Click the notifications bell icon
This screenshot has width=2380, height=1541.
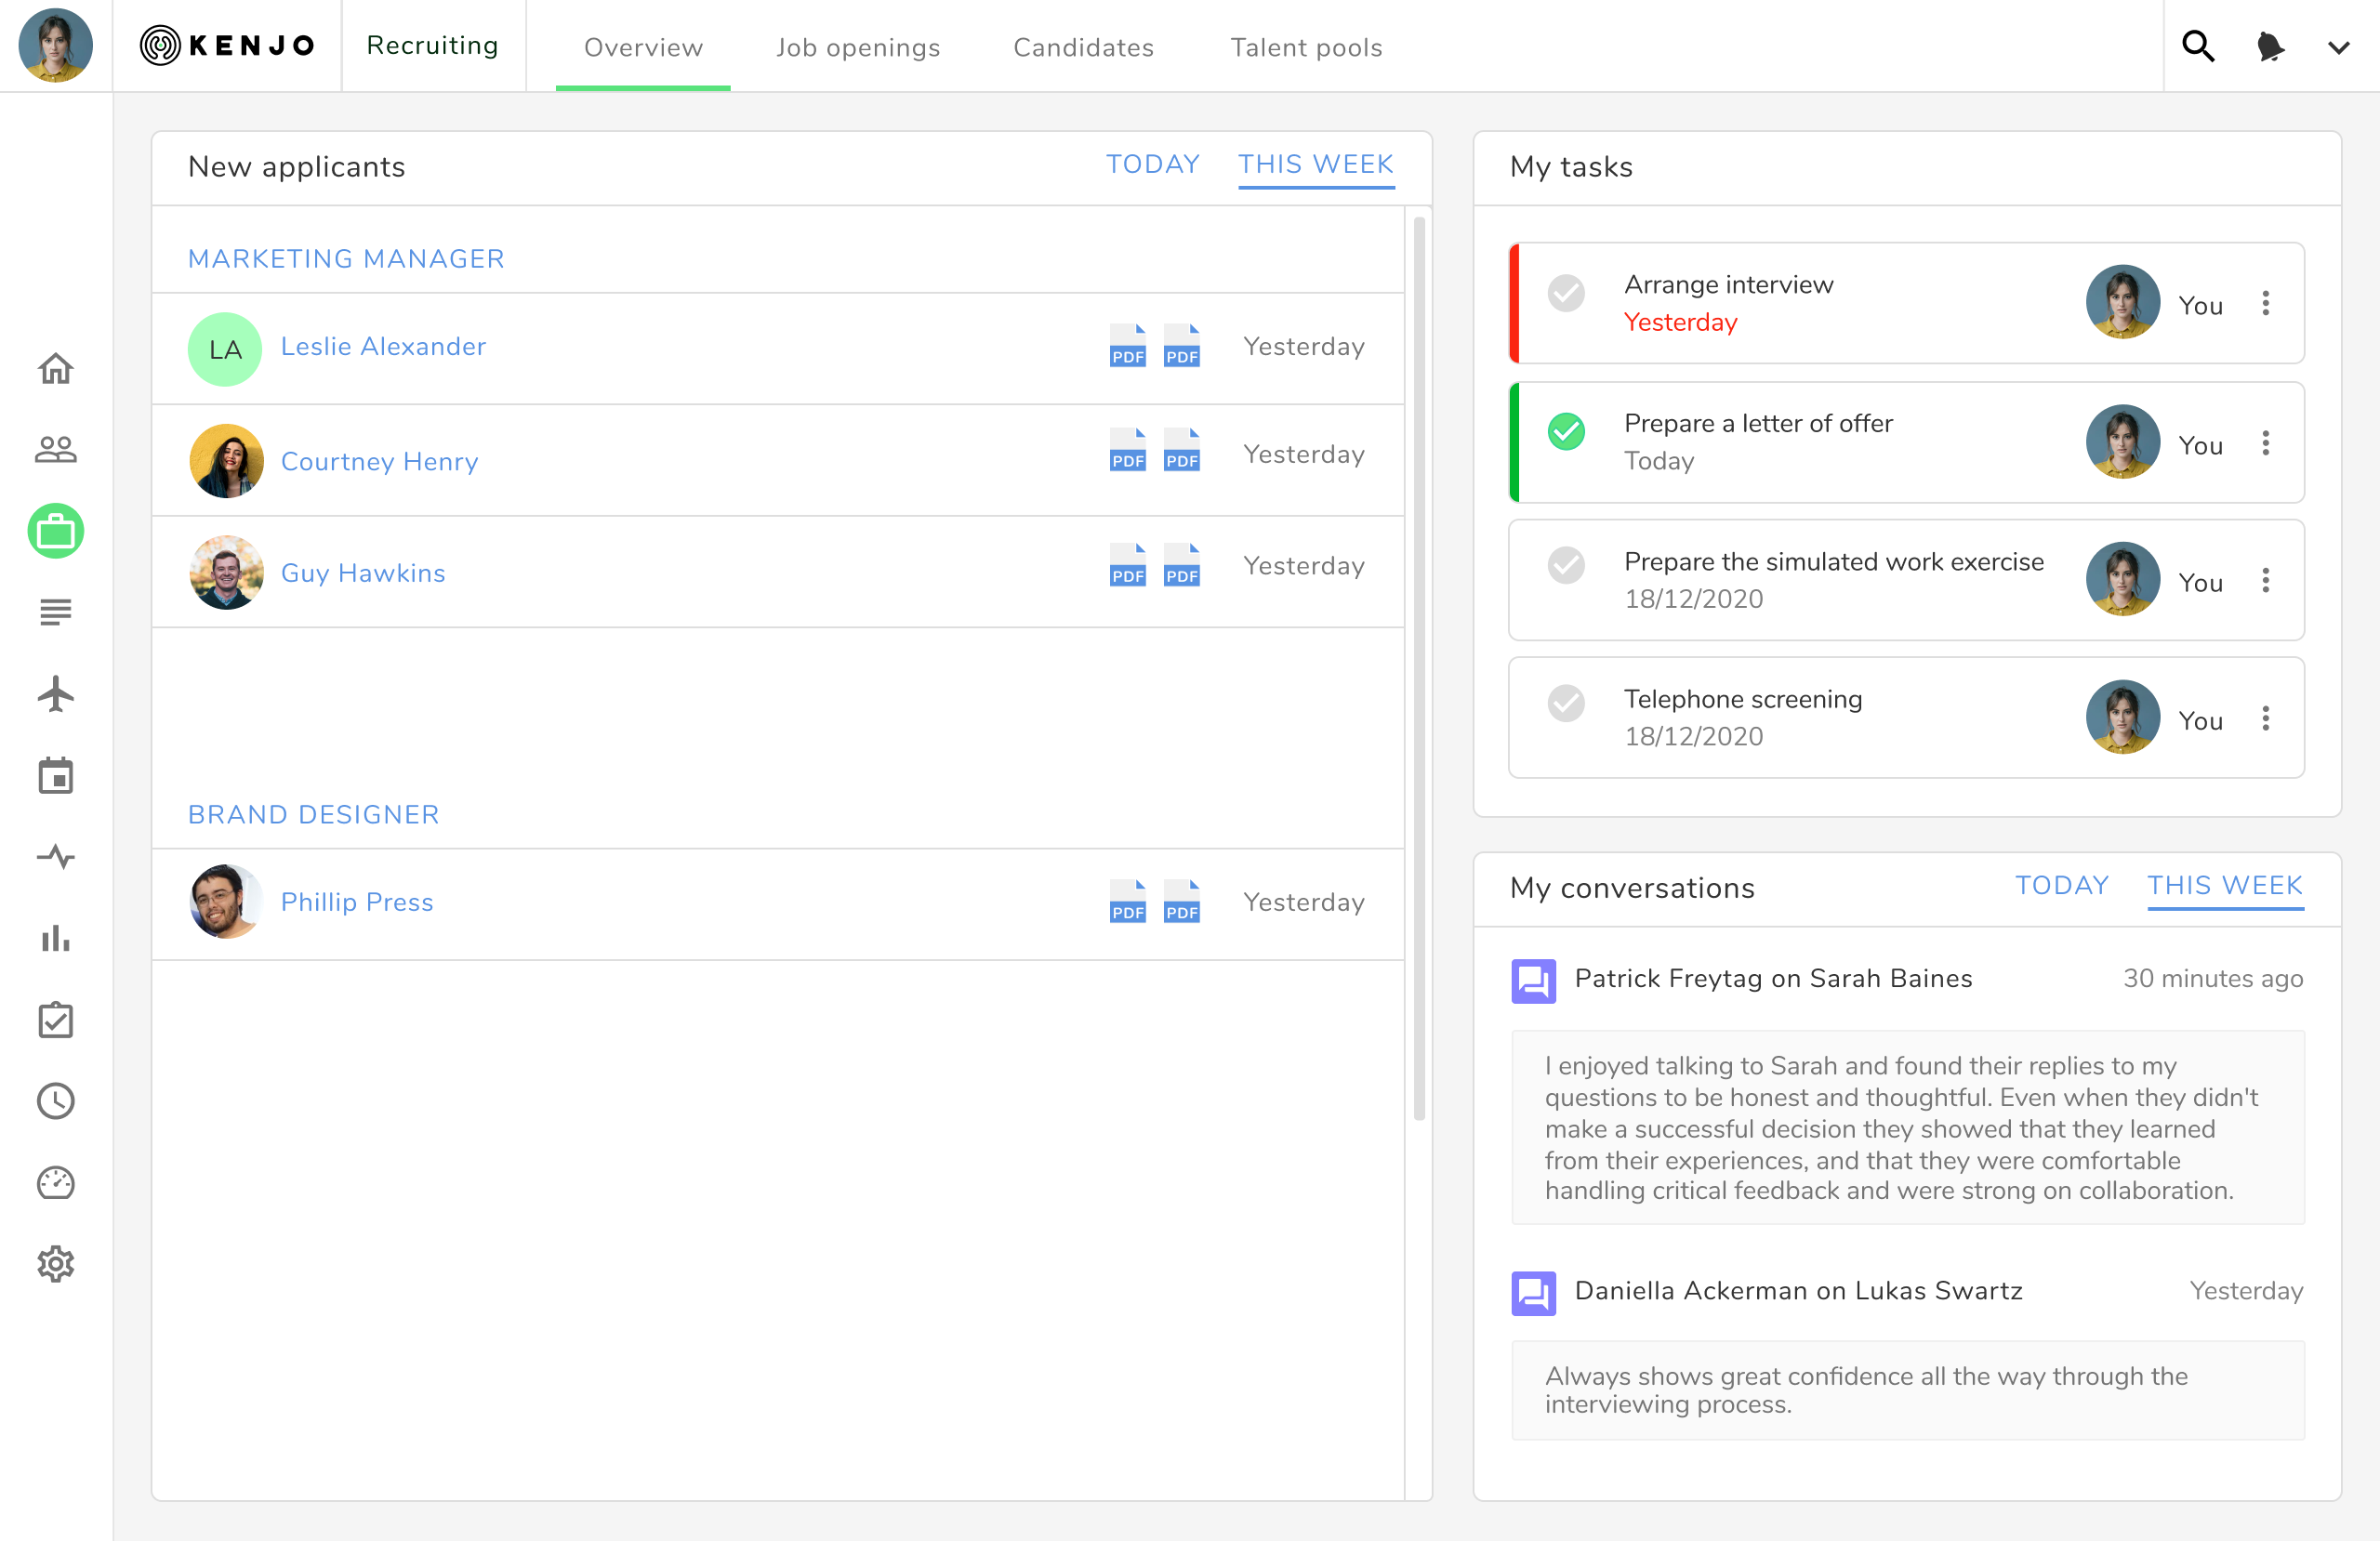click(2270, 46)
